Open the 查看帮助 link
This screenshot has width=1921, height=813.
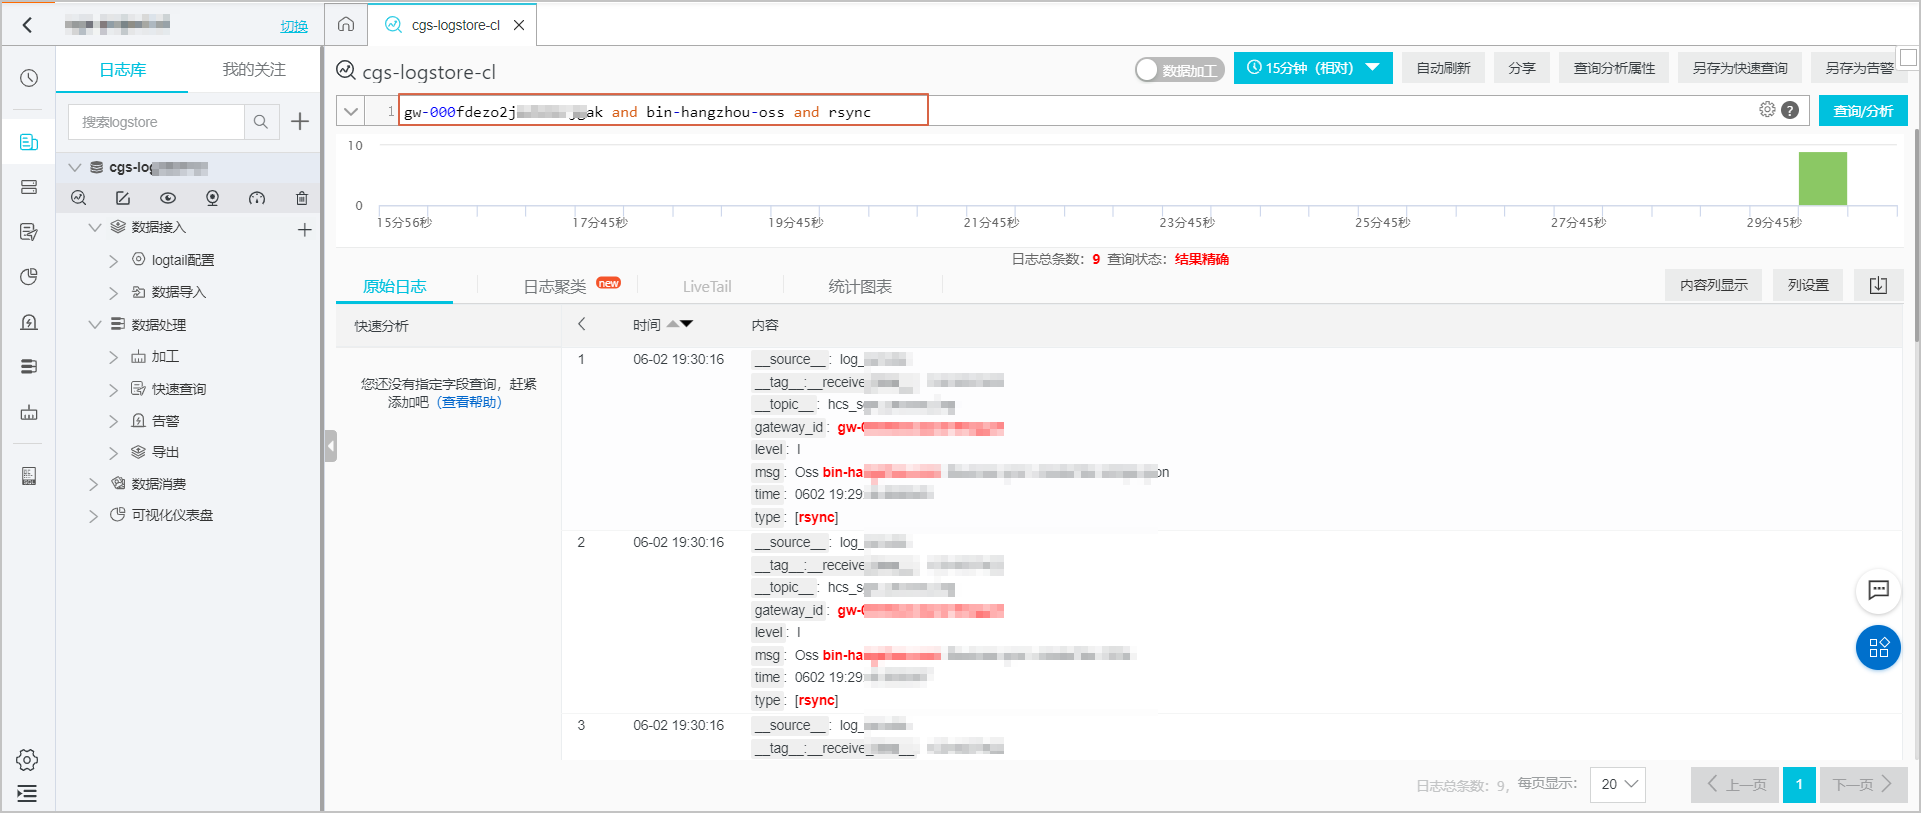[x=469, y=402]
